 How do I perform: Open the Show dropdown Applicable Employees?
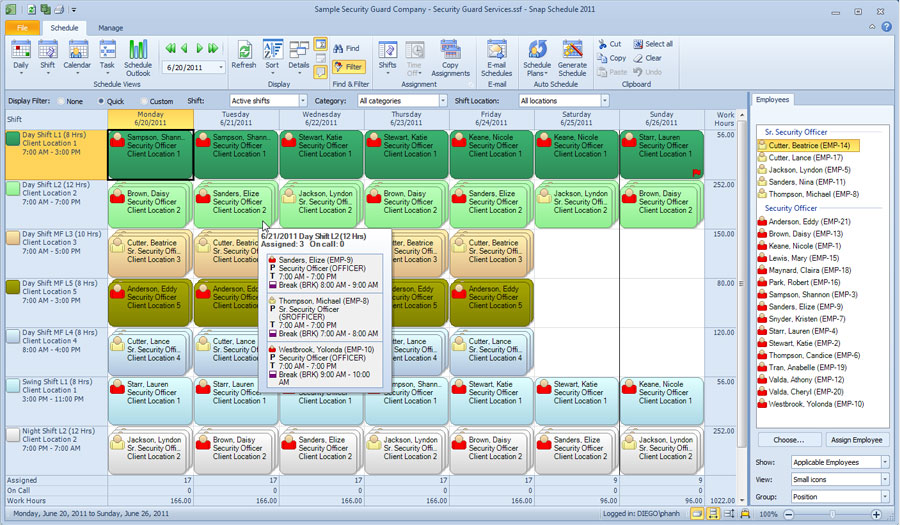click(885, 462)
